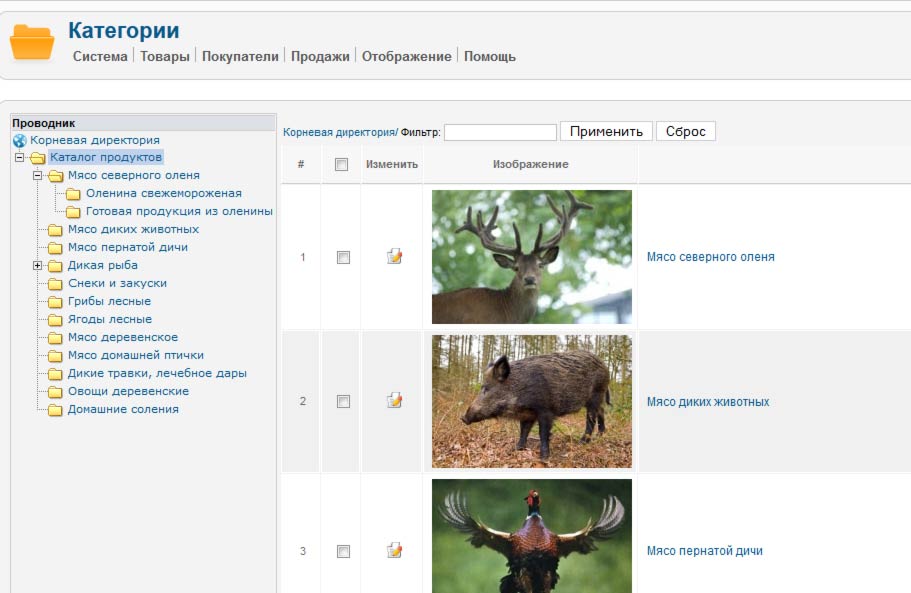This screenshot has height=593, width=911.
Task: Open edit icon for Мясо северного оленя row
Action: tap(394, 256)
